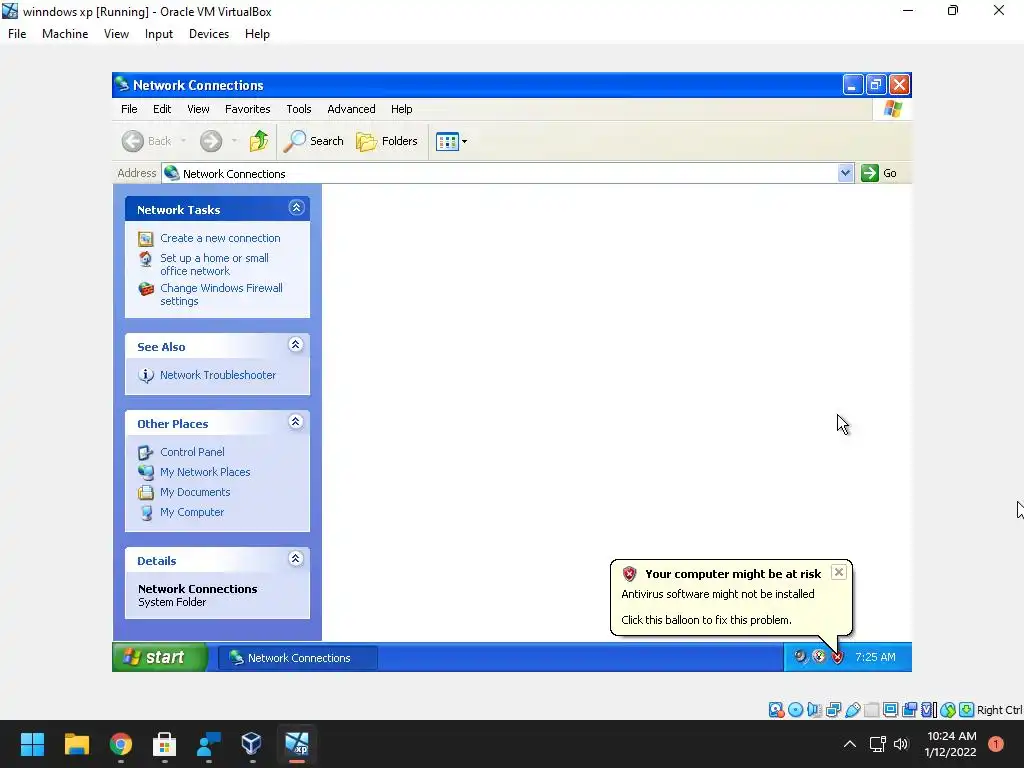Open the VirtualBox Machine menu
Viewport: 1024px width, 768px height.
pos(65,34)
